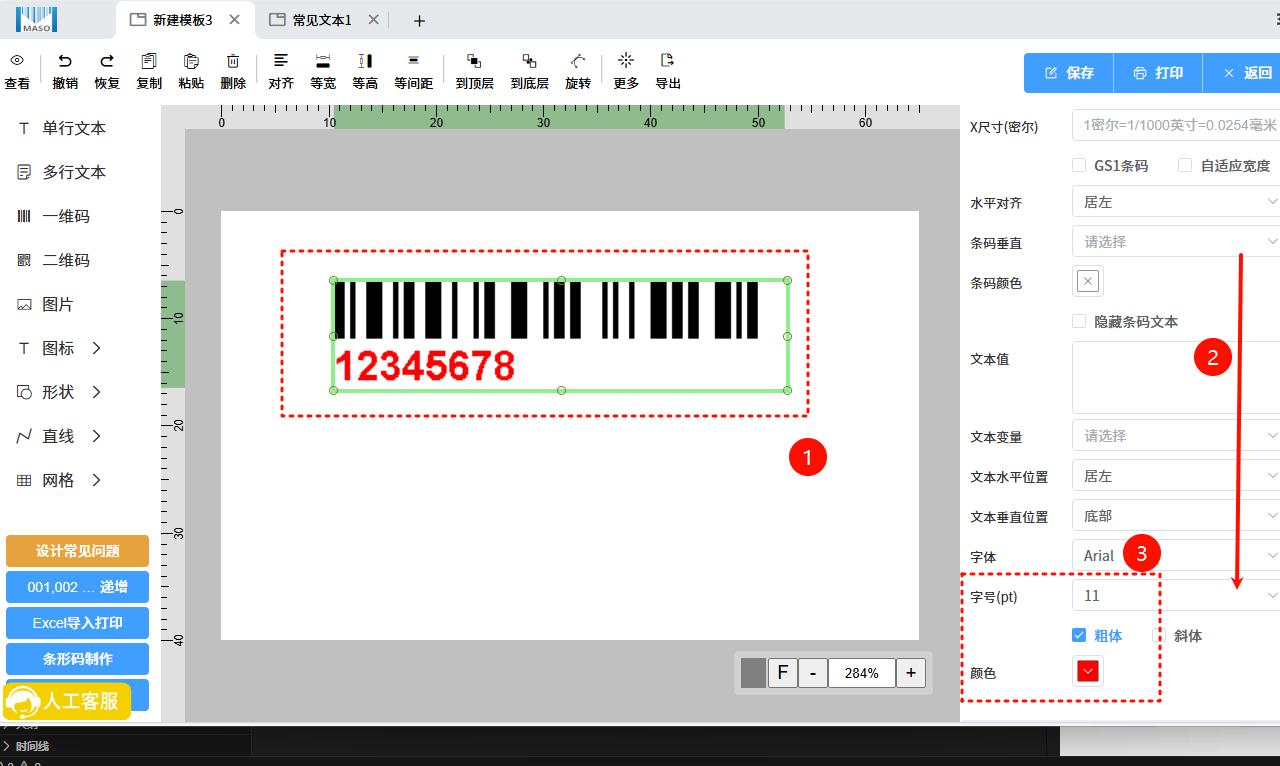Click the Export (导出) toolbar icon
1280x766 pixels.
point(668,62)
